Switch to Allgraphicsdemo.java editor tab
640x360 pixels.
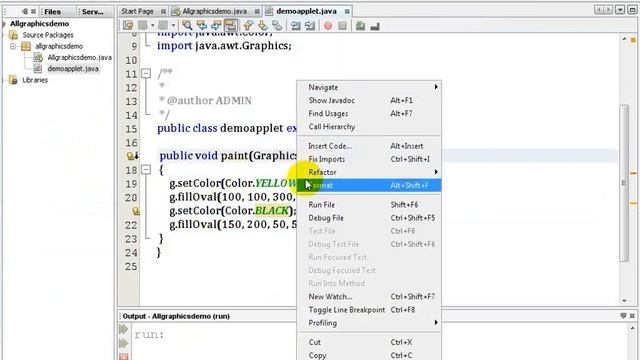[x=215, y=11]
